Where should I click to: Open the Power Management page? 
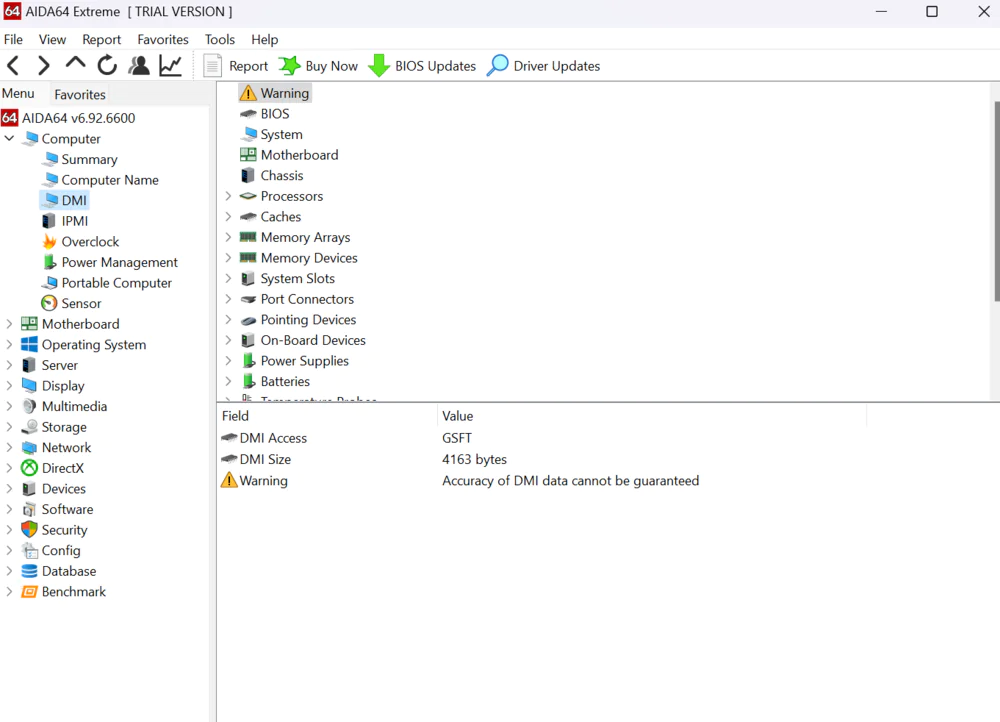(119, 262)
